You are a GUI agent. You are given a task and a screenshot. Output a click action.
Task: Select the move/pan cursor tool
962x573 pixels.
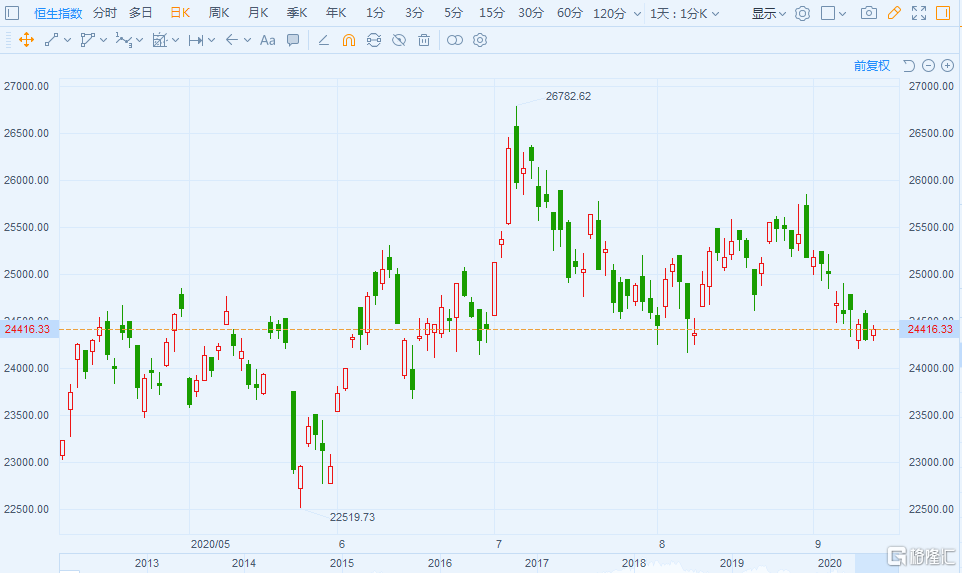(x=26, y=40)
